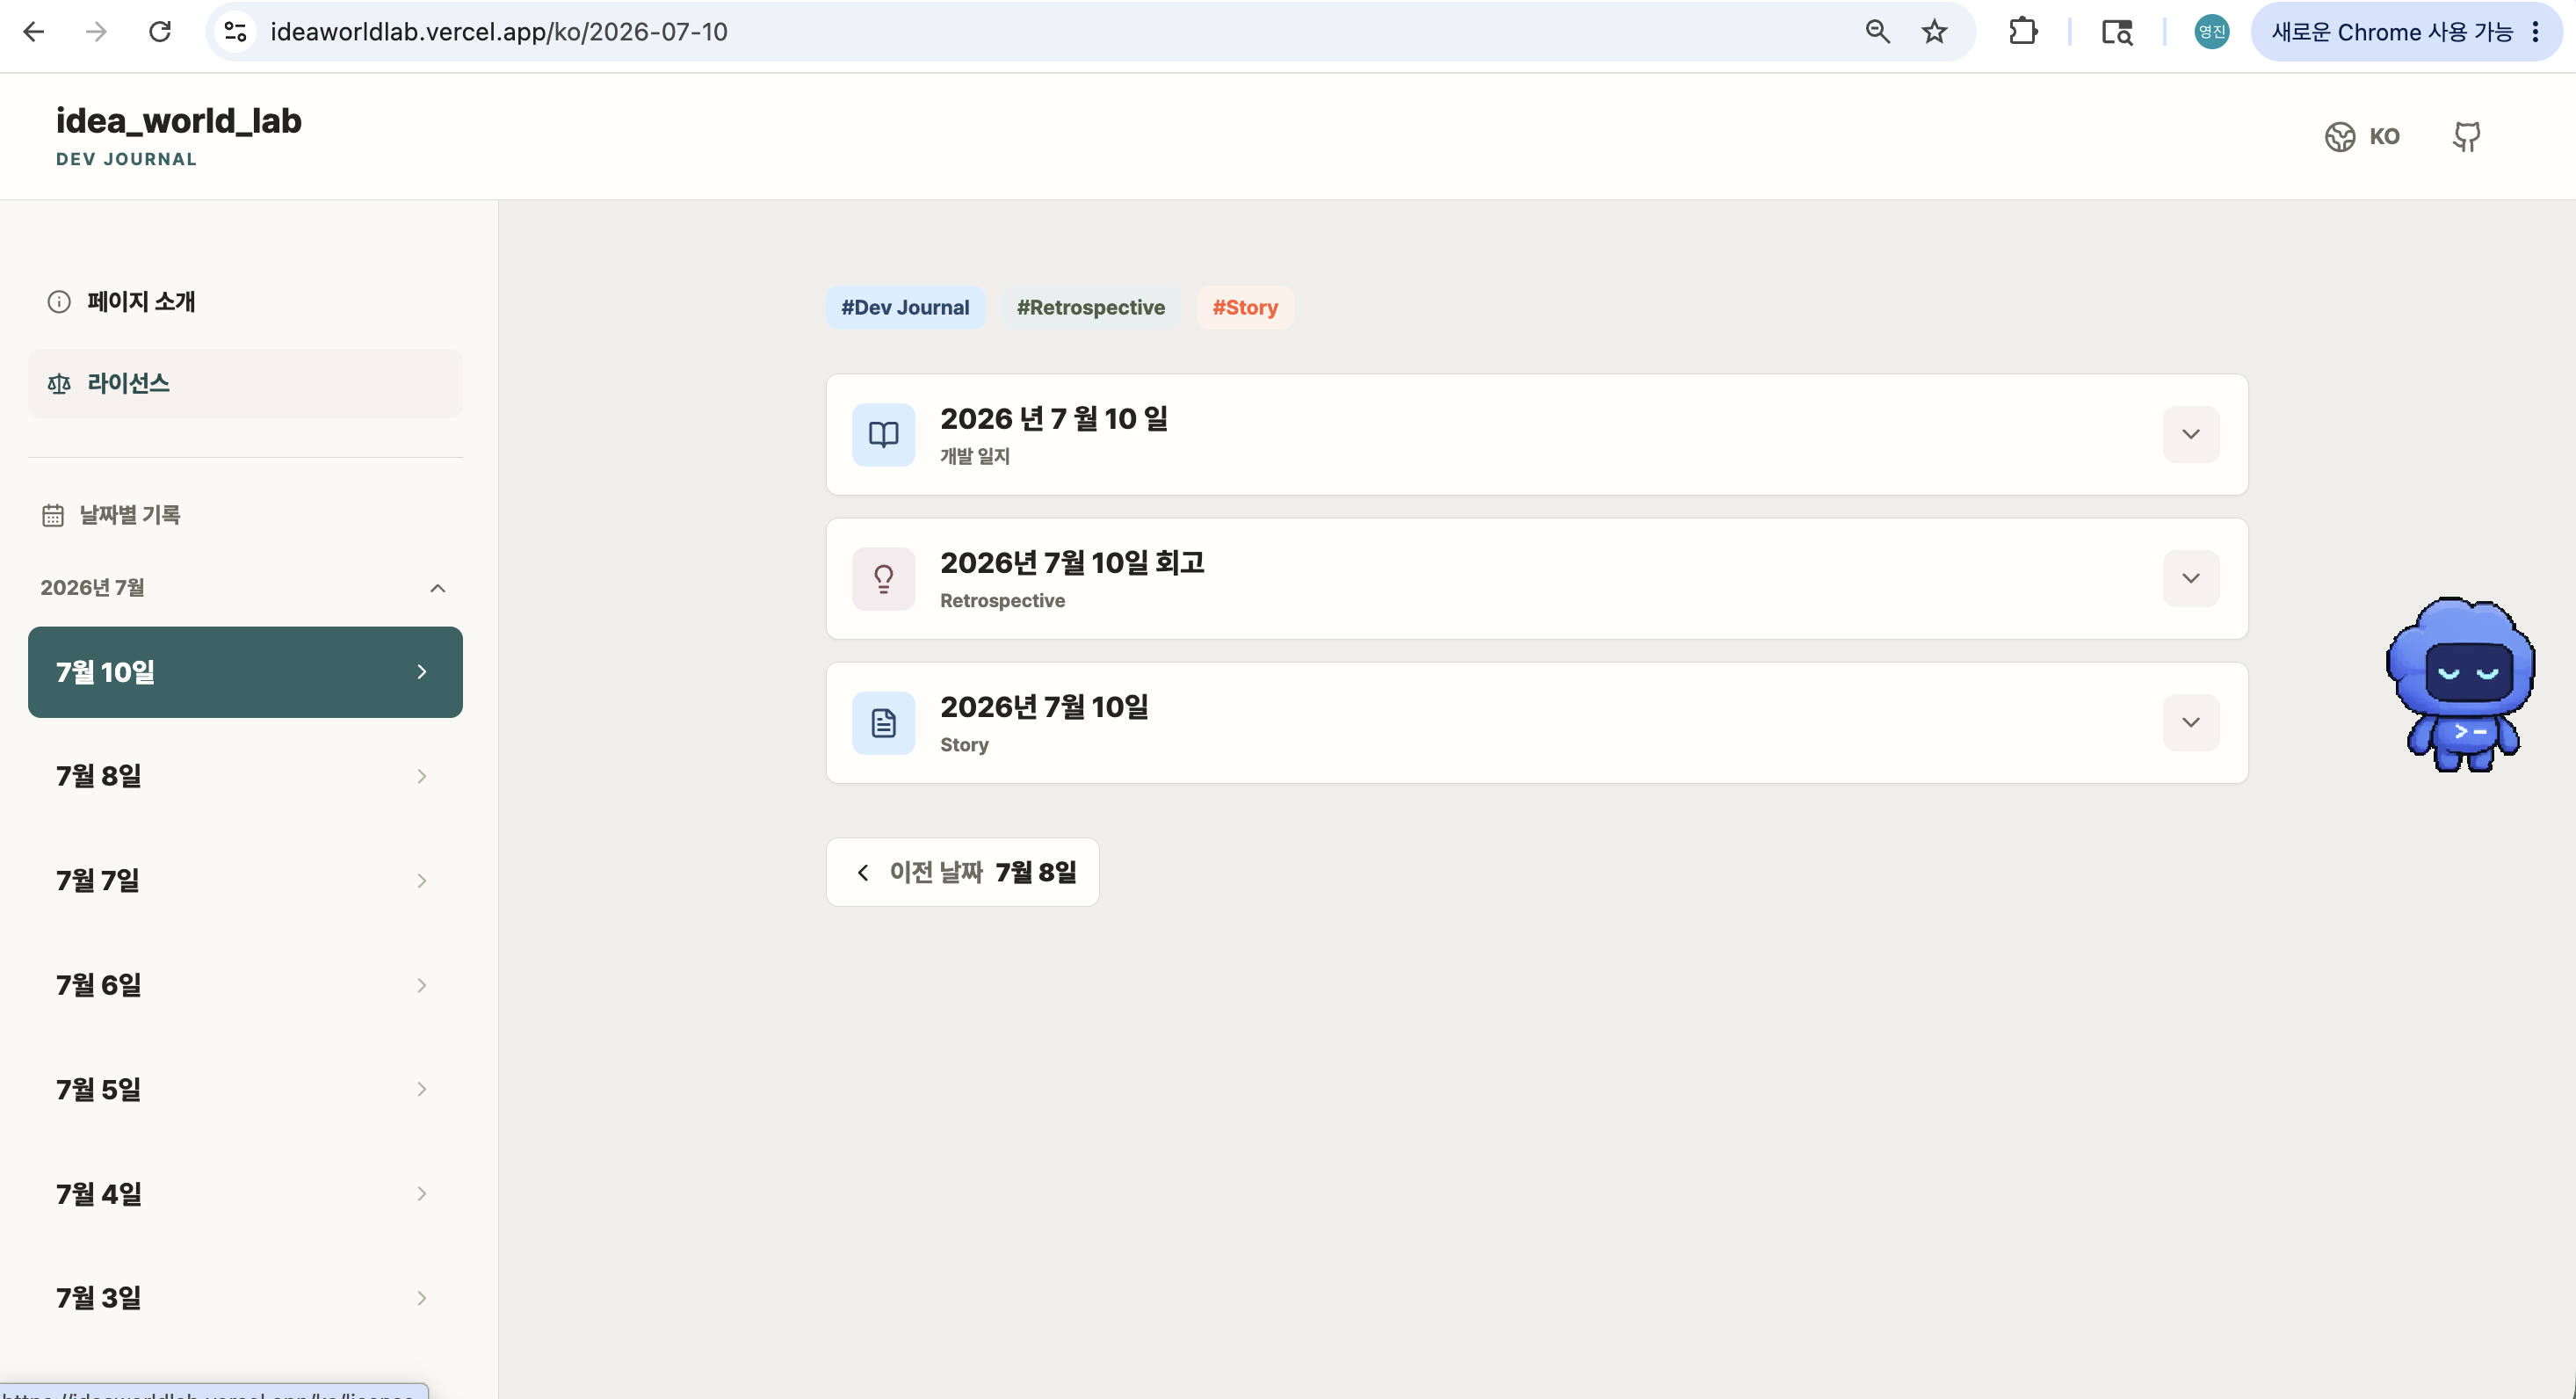Expand the Story card chevron
2576x1399 pixels.
click(x=2190, y=722)
